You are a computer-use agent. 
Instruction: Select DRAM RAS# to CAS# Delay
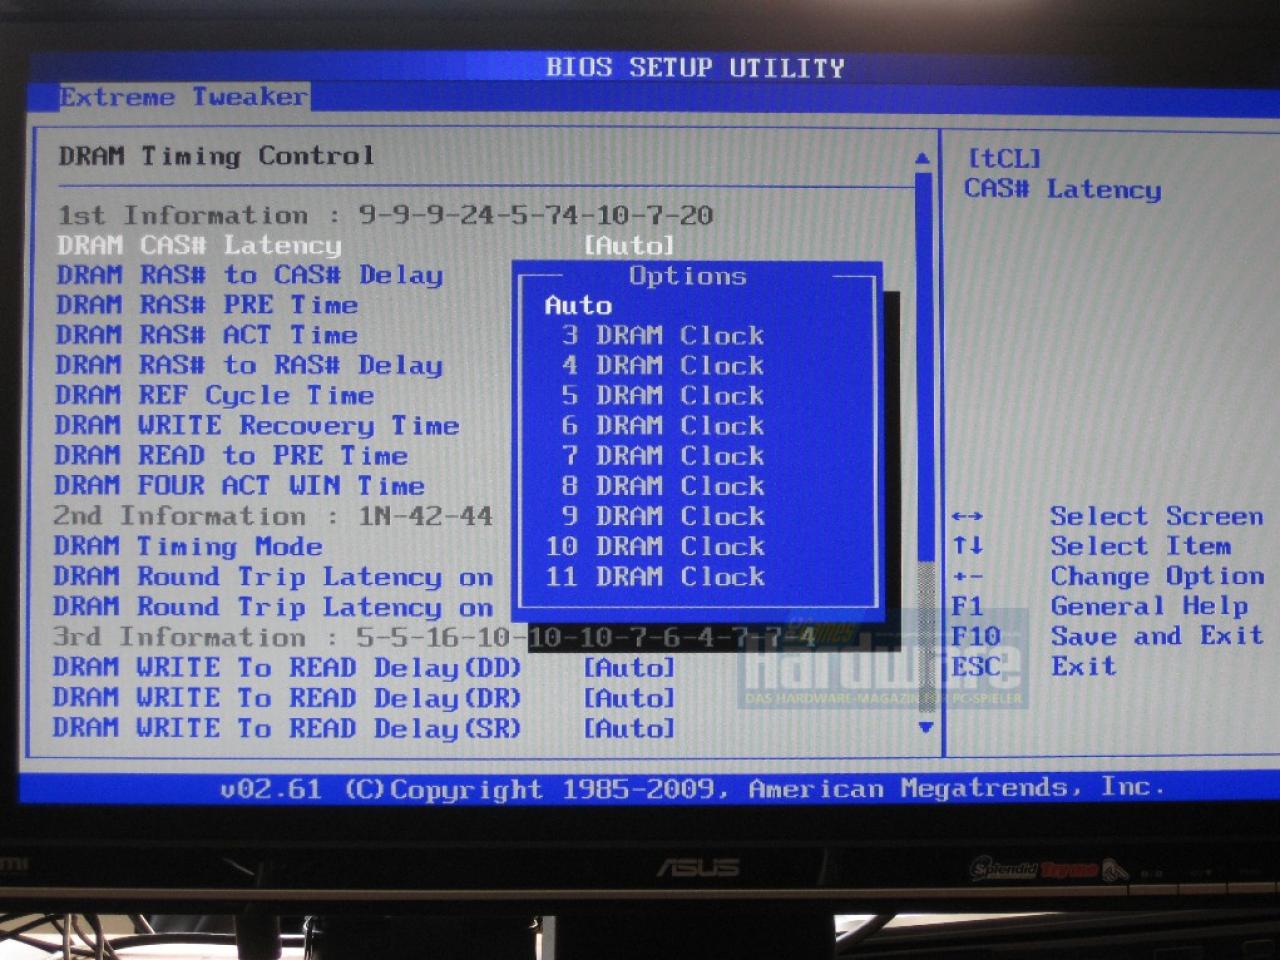(249, 275)
